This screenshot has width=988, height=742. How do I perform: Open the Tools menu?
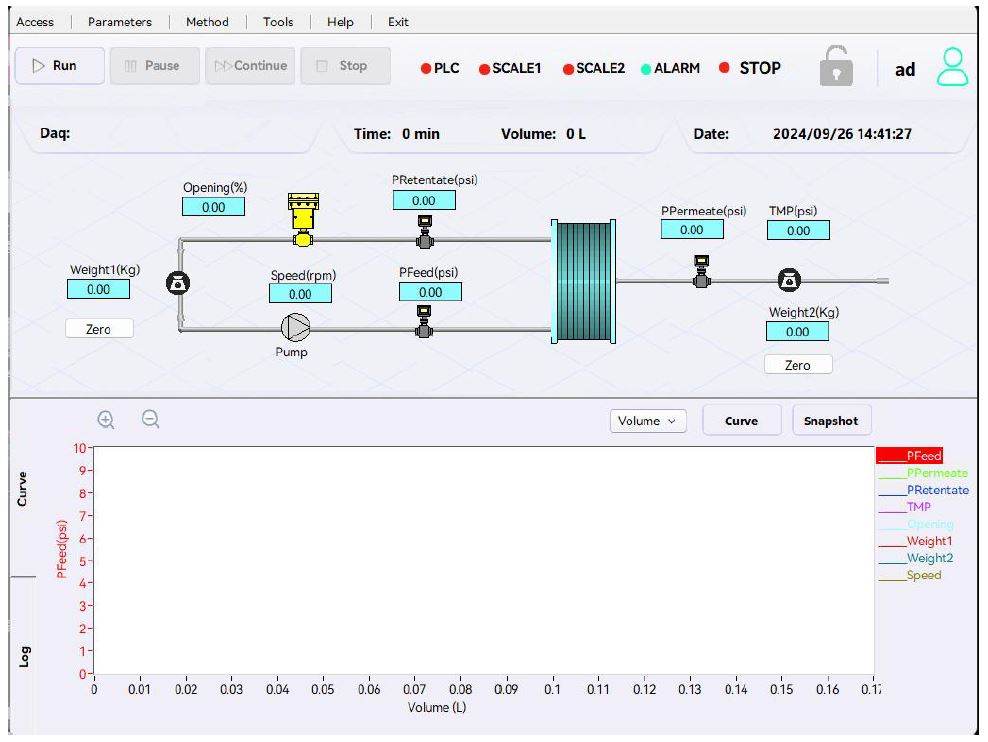pyautogui.click(x=278, y=22)
